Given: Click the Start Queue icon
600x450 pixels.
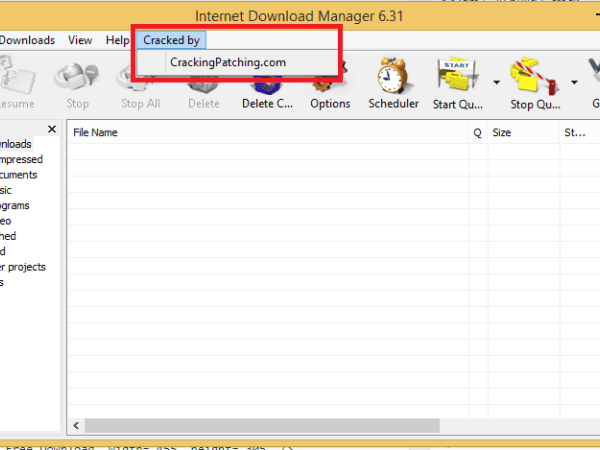Looking at the screenshot, I should 458,83.
